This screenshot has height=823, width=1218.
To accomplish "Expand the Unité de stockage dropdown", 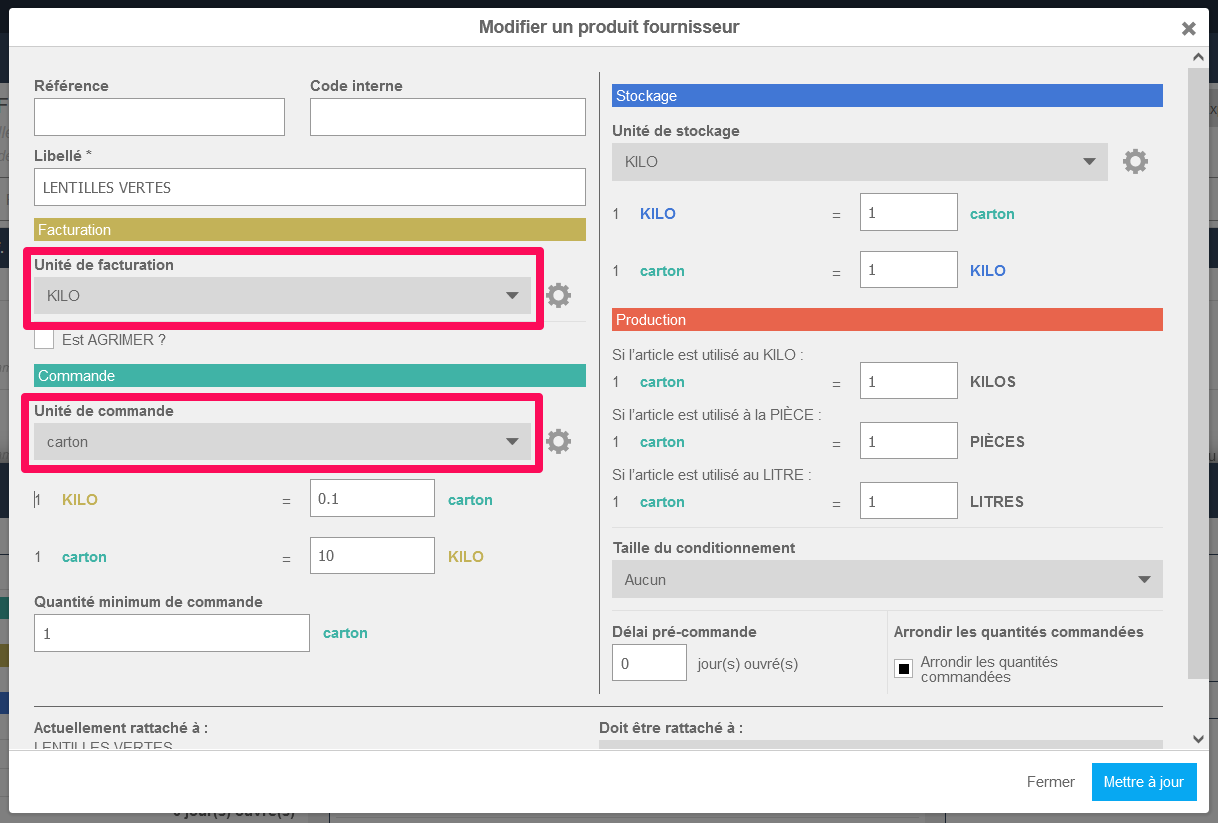I will (x=859, y=162).
